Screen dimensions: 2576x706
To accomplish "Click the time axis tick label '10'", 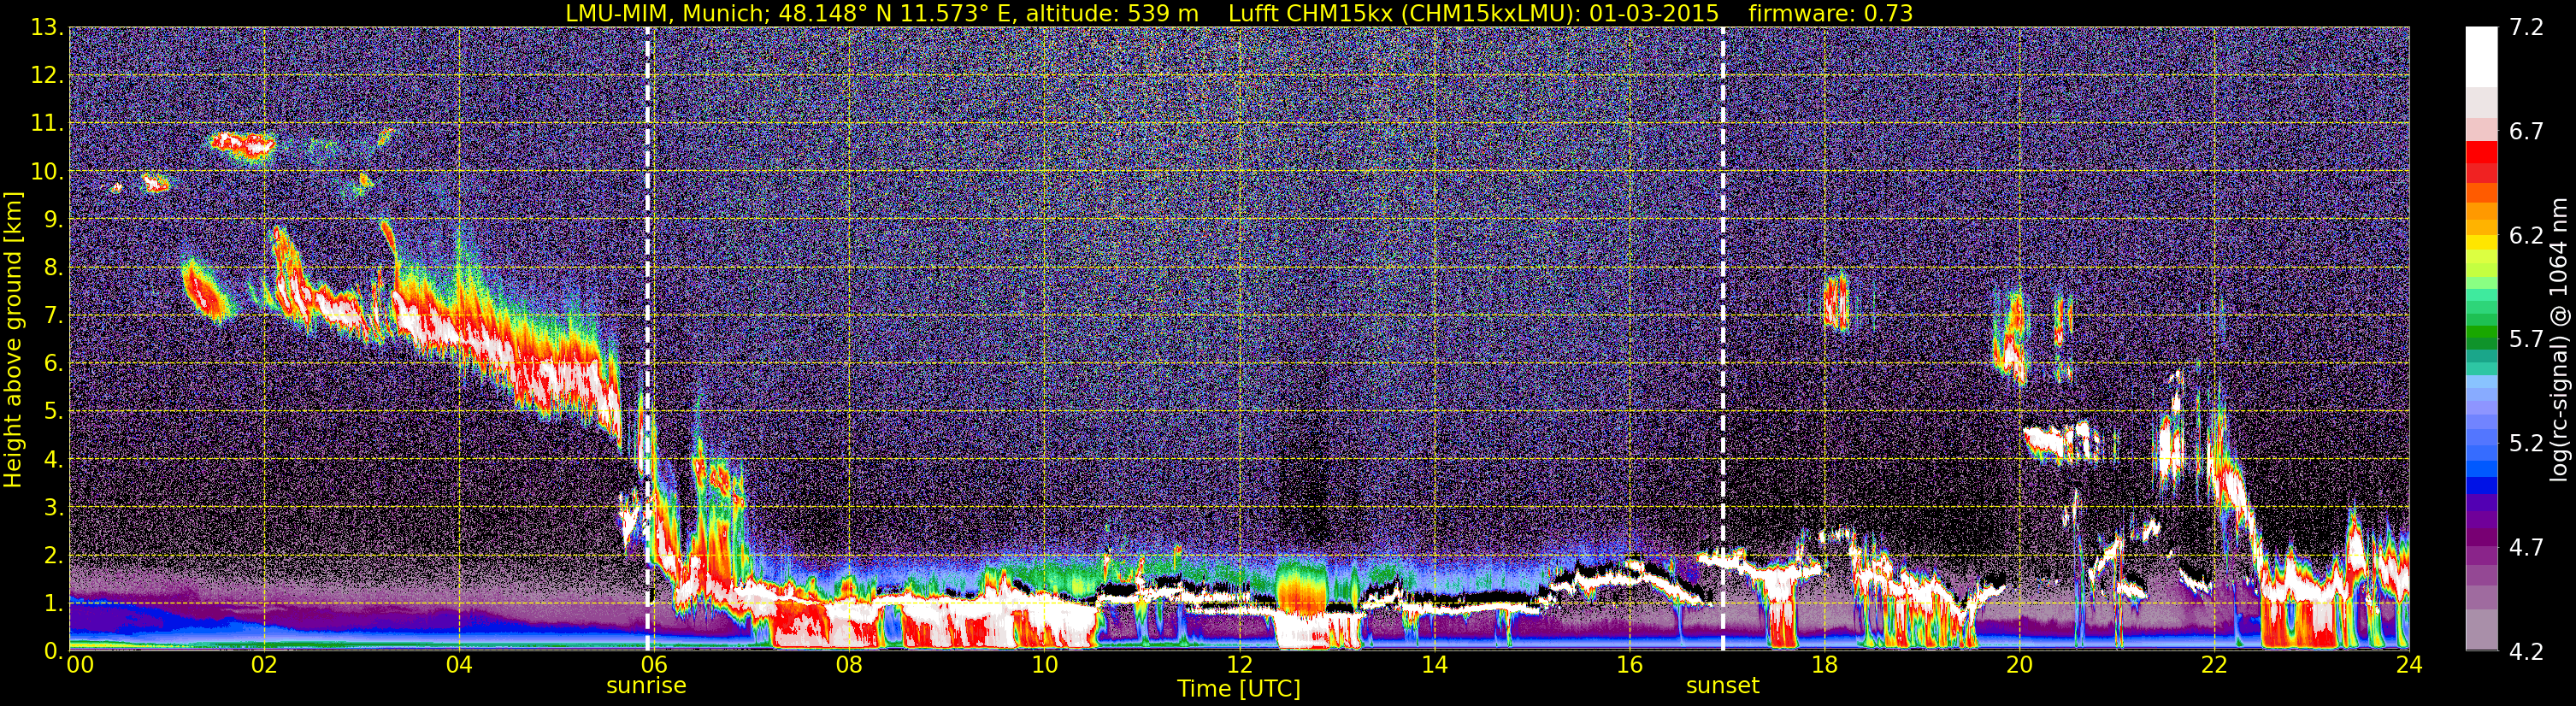I will 1044,665.
